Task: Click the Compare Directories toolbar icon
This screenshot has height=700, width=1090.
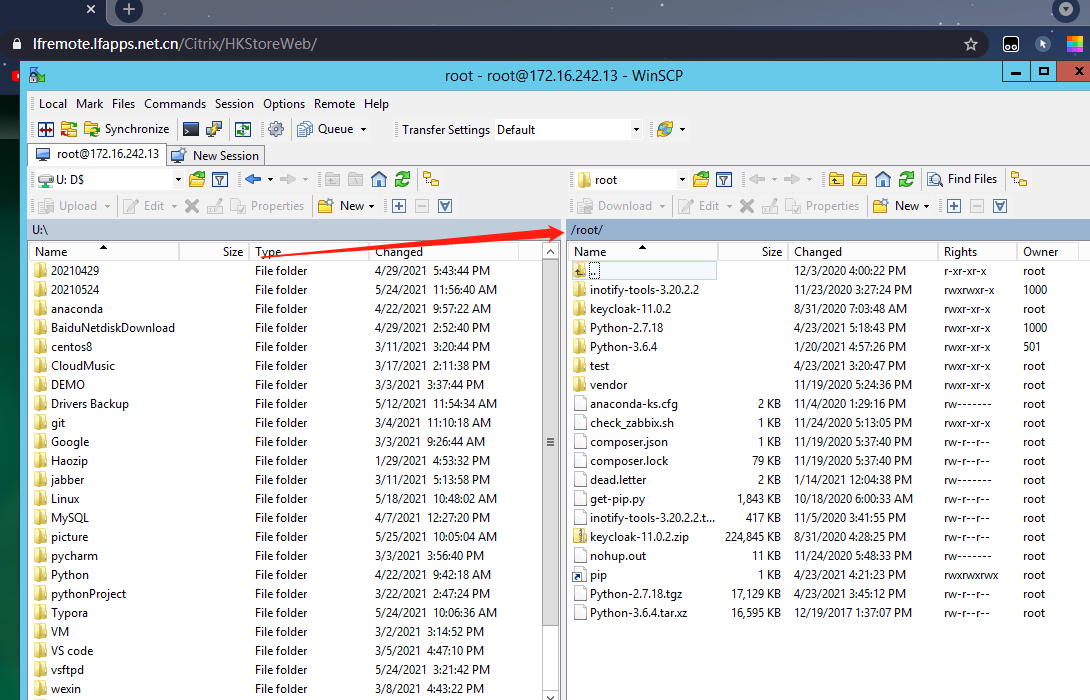Action: coord(47,129)
